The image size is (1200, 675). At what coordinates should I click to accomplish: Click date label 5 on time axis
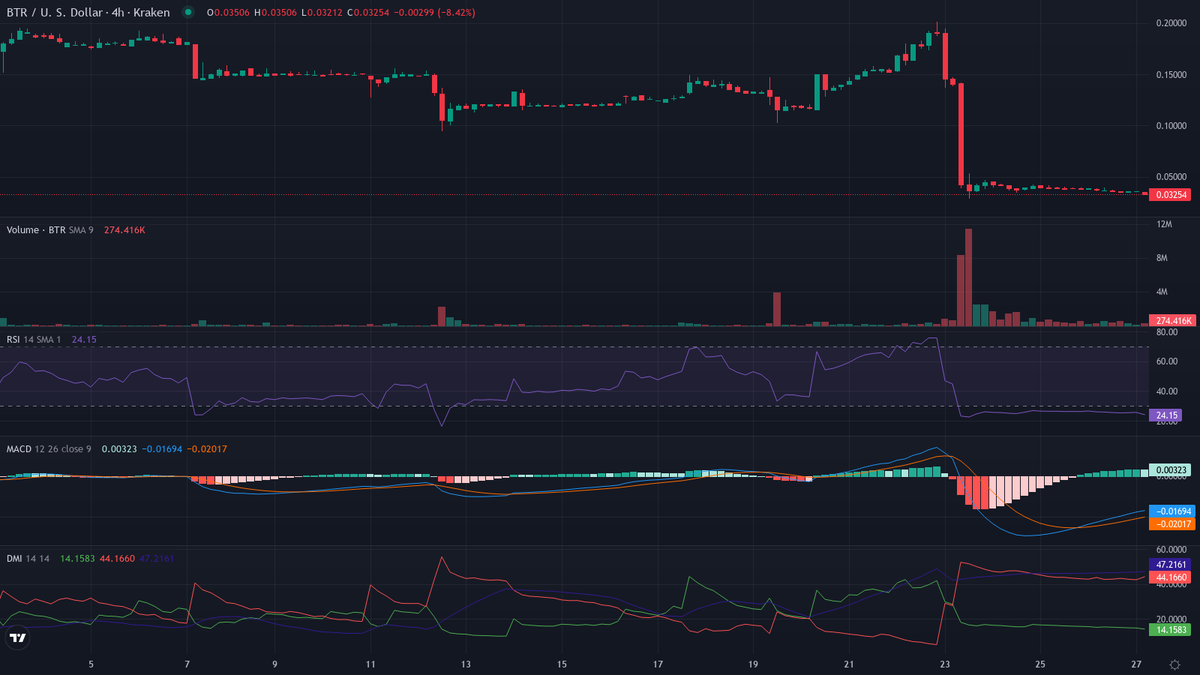(91, 664)
